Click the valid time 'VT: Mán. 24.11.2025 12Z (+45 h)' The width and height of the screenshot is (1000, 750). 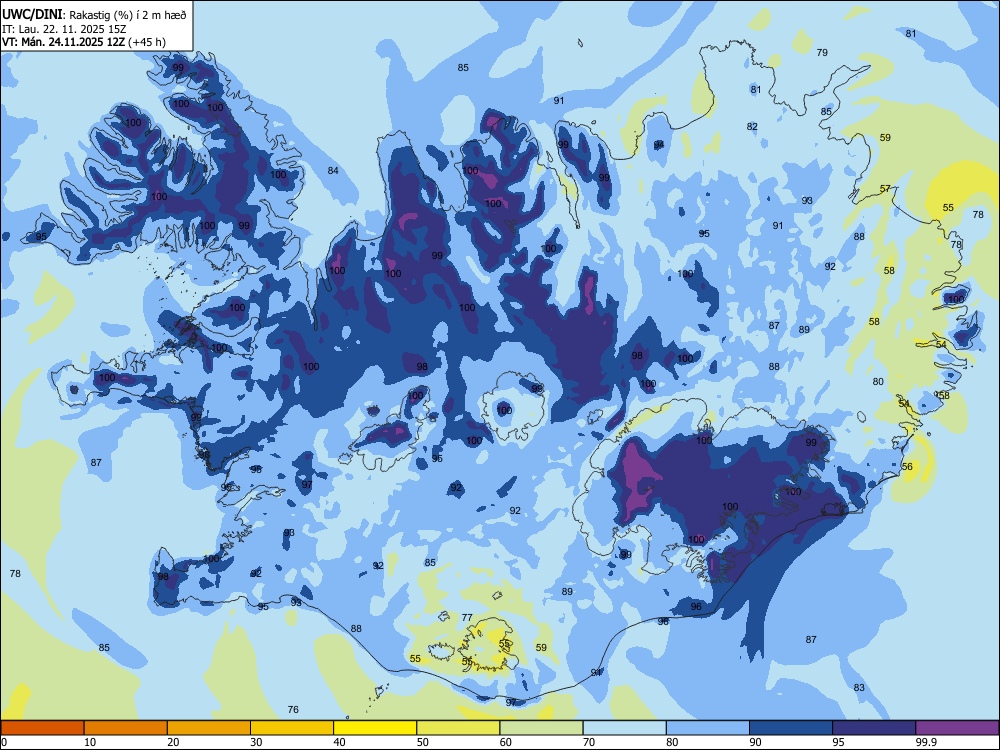click(84, 42)
